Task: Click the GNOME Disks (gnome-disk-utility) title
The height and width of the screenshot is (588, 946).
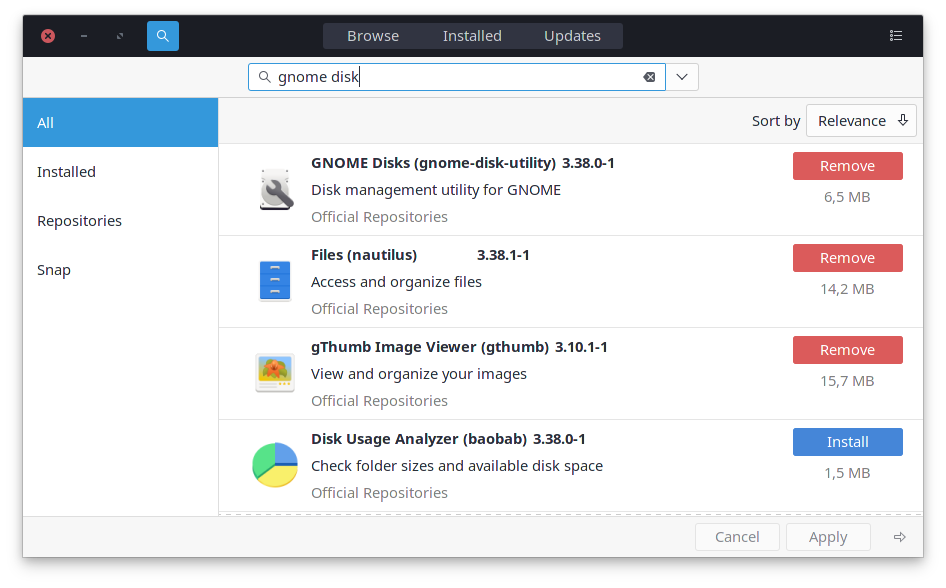Action: point(433,163)
